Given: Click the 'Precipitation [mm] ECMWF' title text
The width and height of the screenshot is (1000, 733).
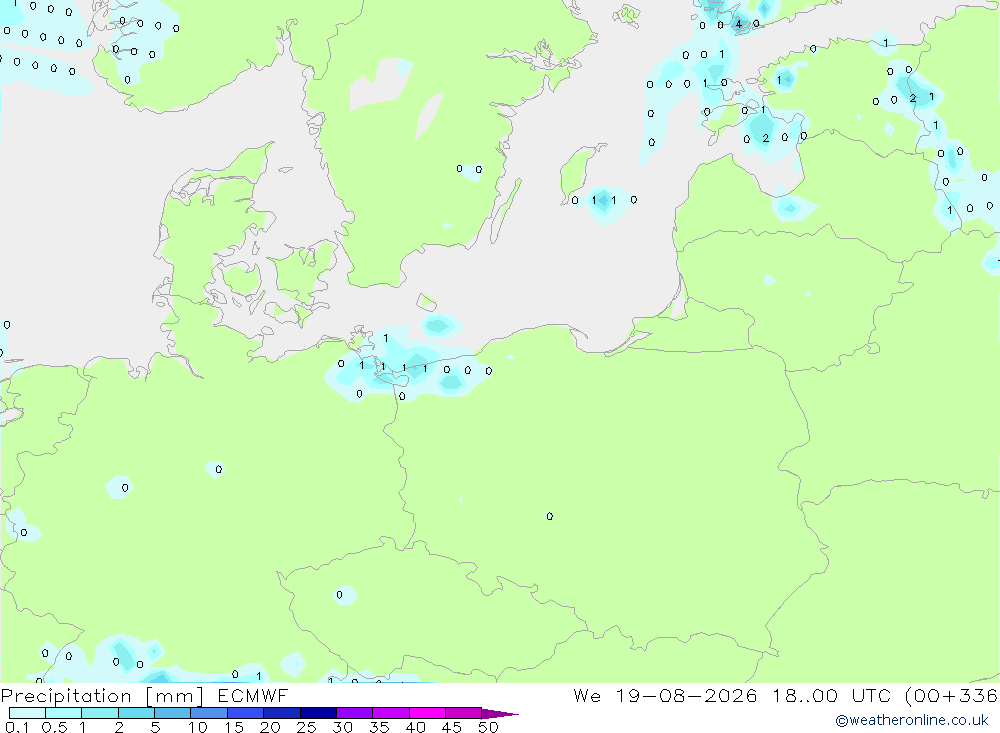Looking at the screenshot, I should click(x=145, y=696).
